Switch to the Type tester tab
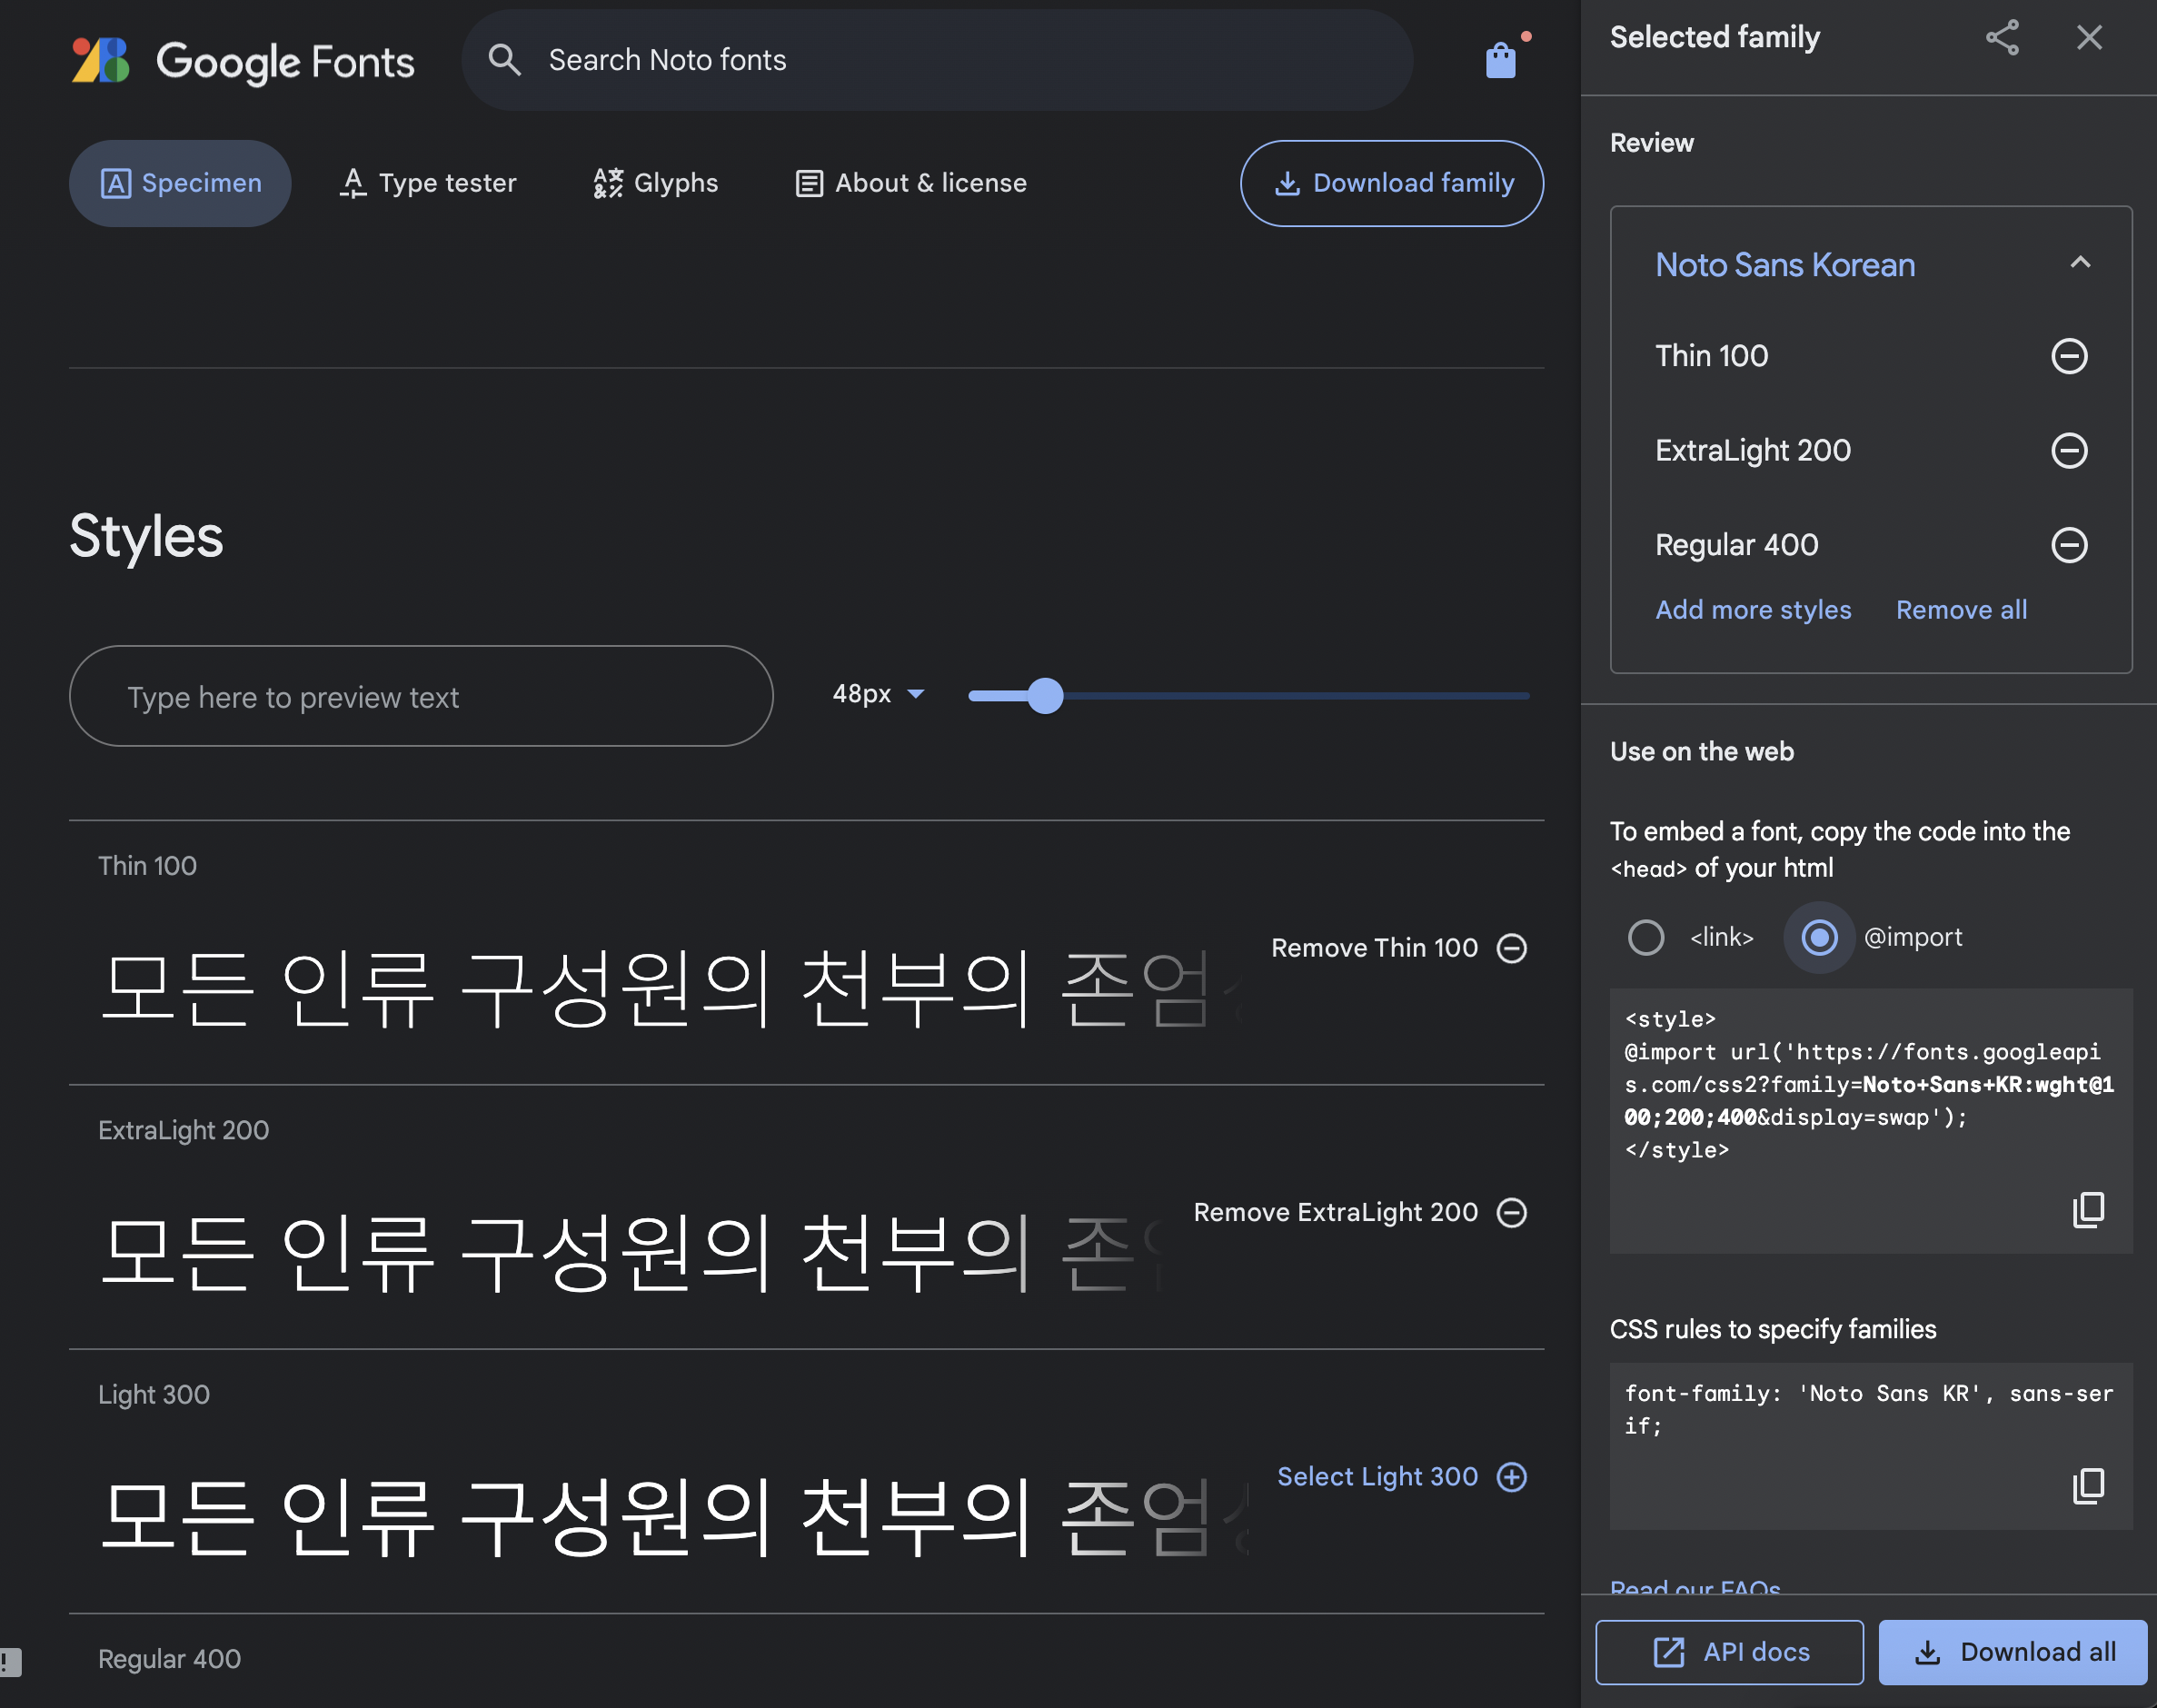Image resolution: width=2157 pixels, height=1708 pixels. [x=428, y=183]
